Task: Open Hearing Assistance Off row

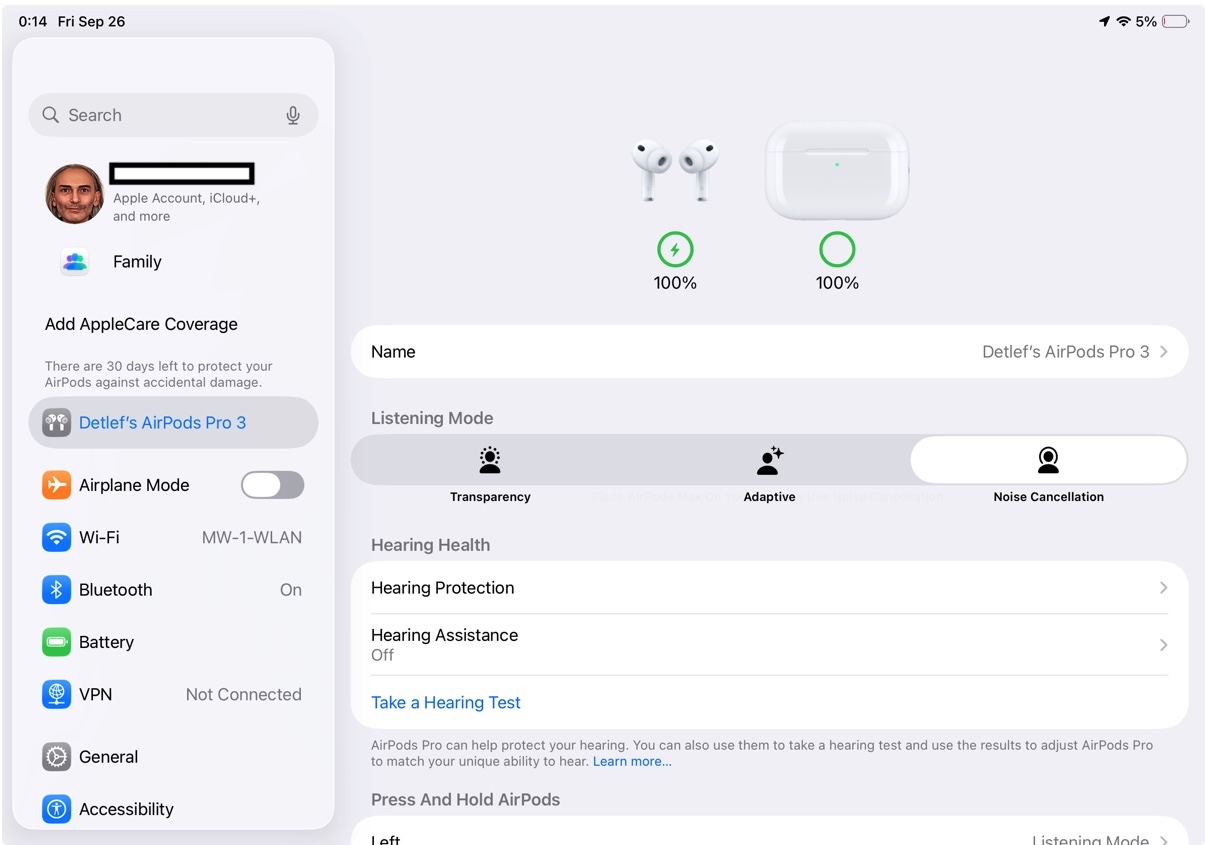Action: pos(769,645)
